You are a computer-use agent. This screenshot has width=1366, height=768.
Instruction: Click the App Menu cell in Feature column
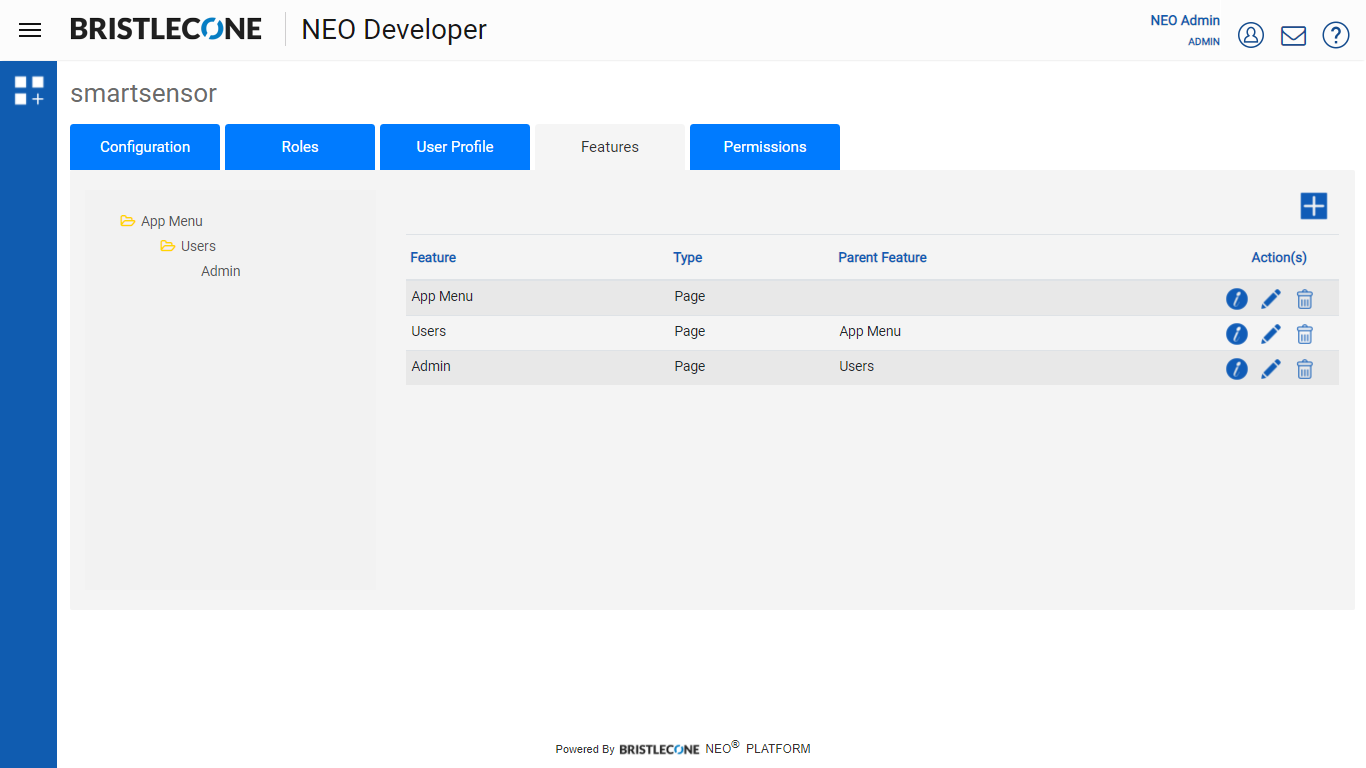pos(442,296)
